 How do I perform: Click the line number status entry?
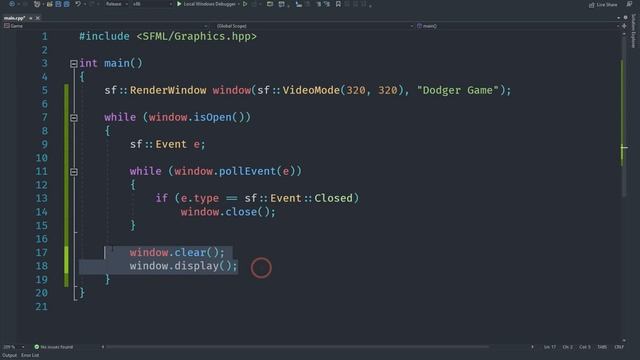pyautogui.click(x=550, y=347)
